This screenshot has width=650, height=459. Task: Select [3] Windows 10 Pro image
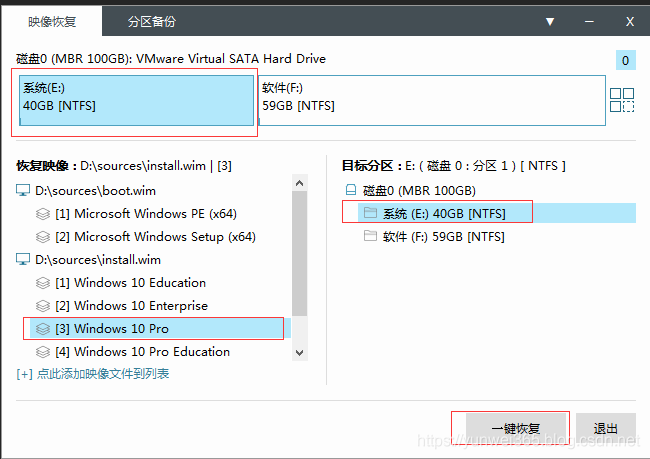tap(161, 329)
